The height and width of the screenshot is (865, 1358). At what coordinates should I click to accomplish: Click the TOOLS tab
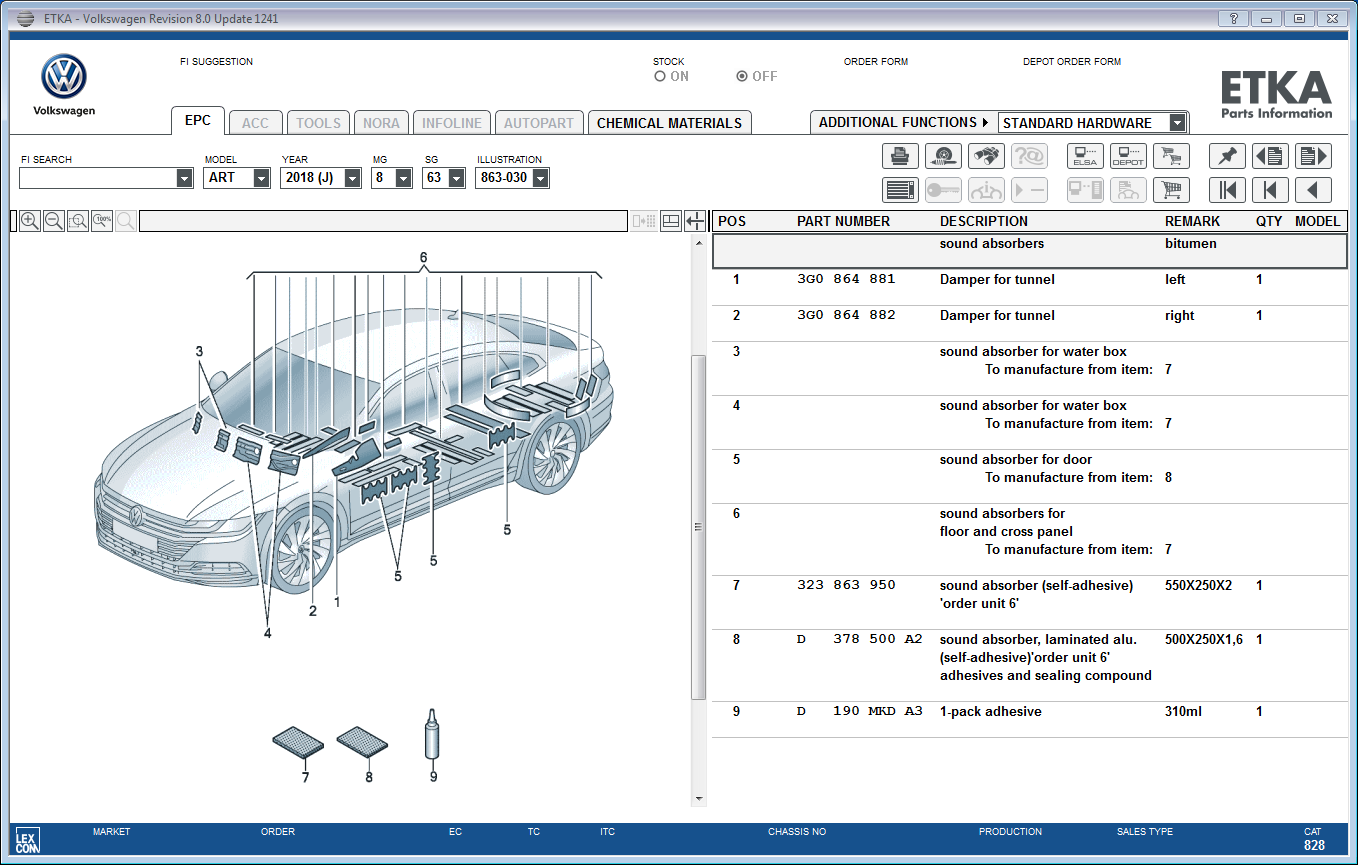(x=319, y=123)
